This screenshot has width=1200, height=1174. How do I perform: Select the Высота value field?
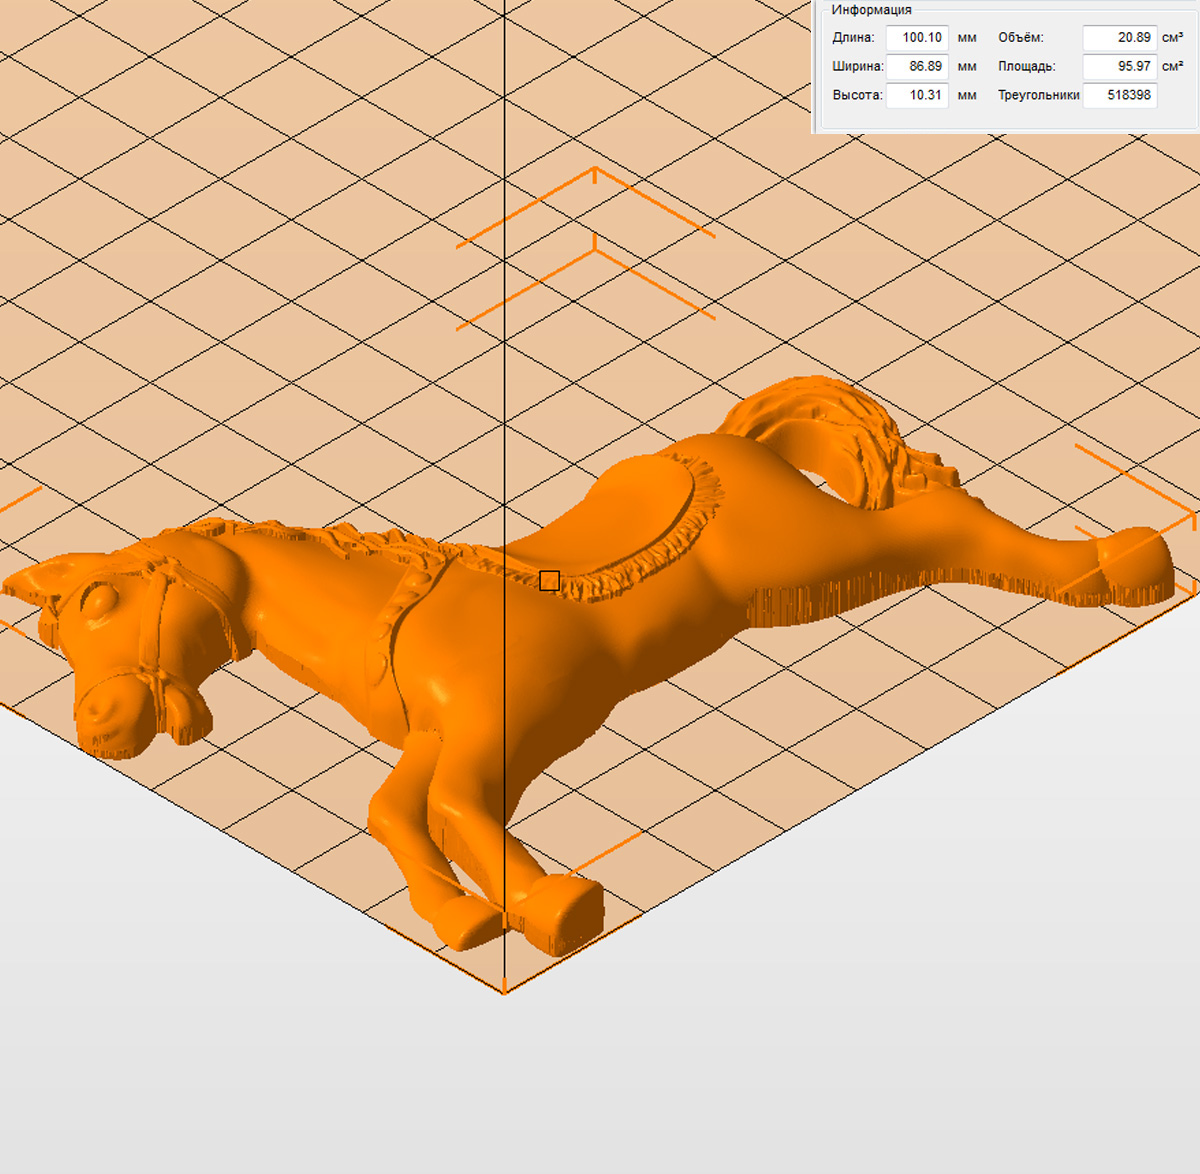pos(917,96)
